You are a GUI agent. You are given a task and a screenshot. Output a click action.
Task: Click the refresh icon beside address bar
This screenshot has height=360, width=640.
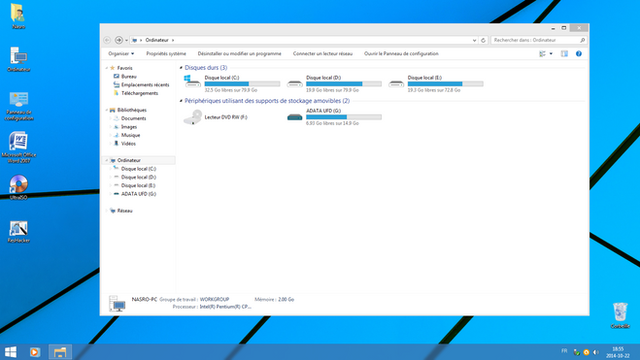click(483, 40)
